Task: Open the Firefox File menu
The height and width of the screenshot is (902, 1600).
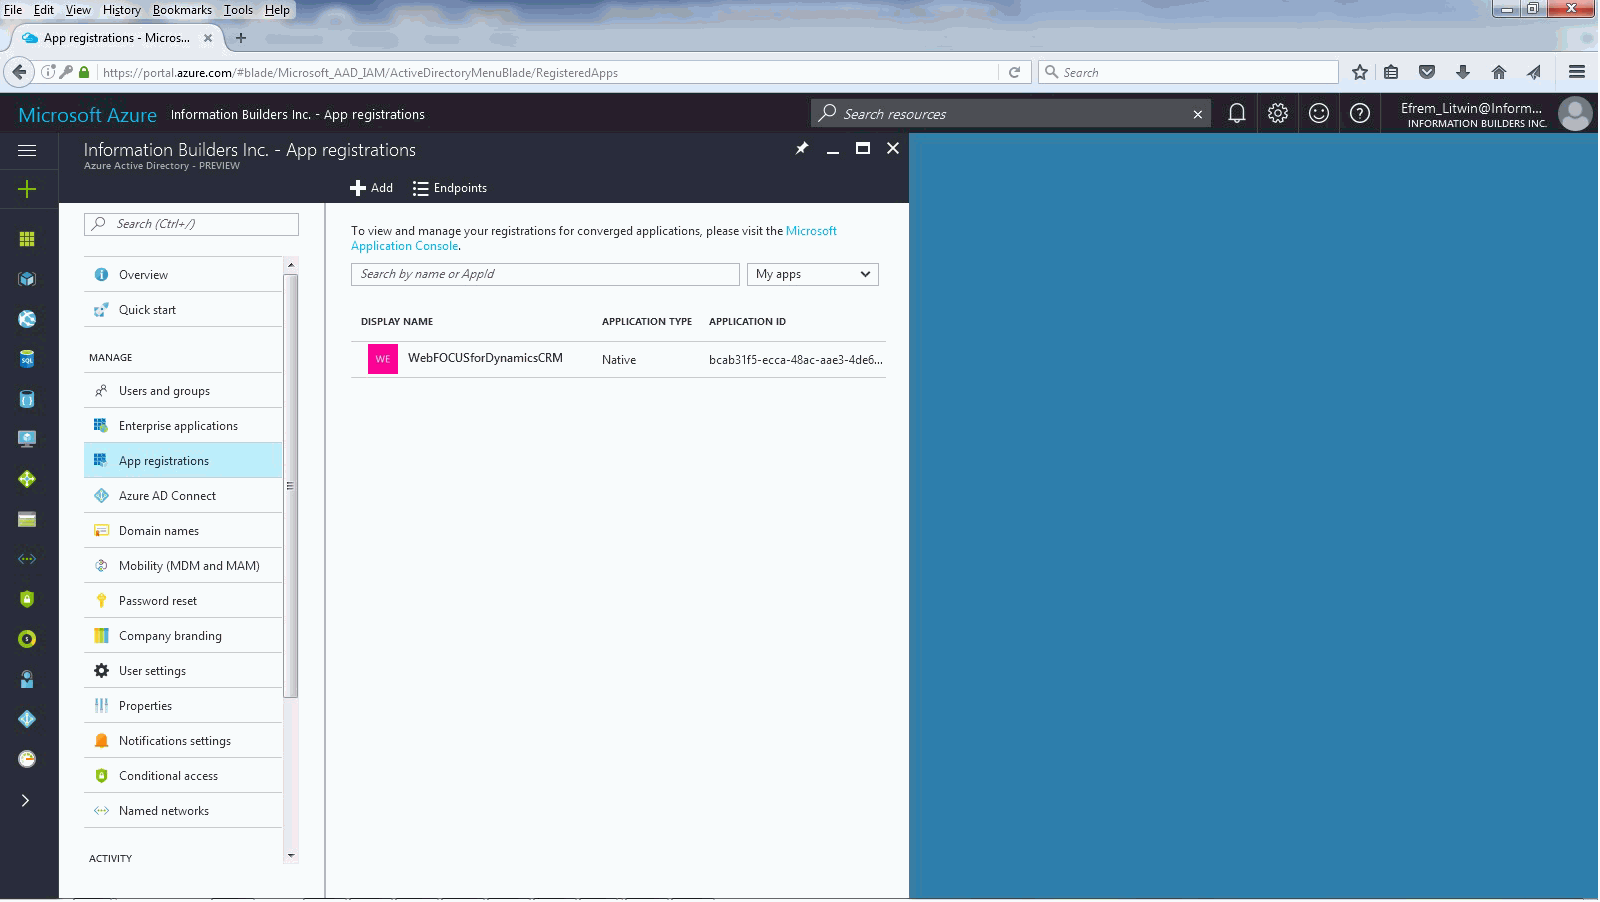Action: [x=13, y=10]
